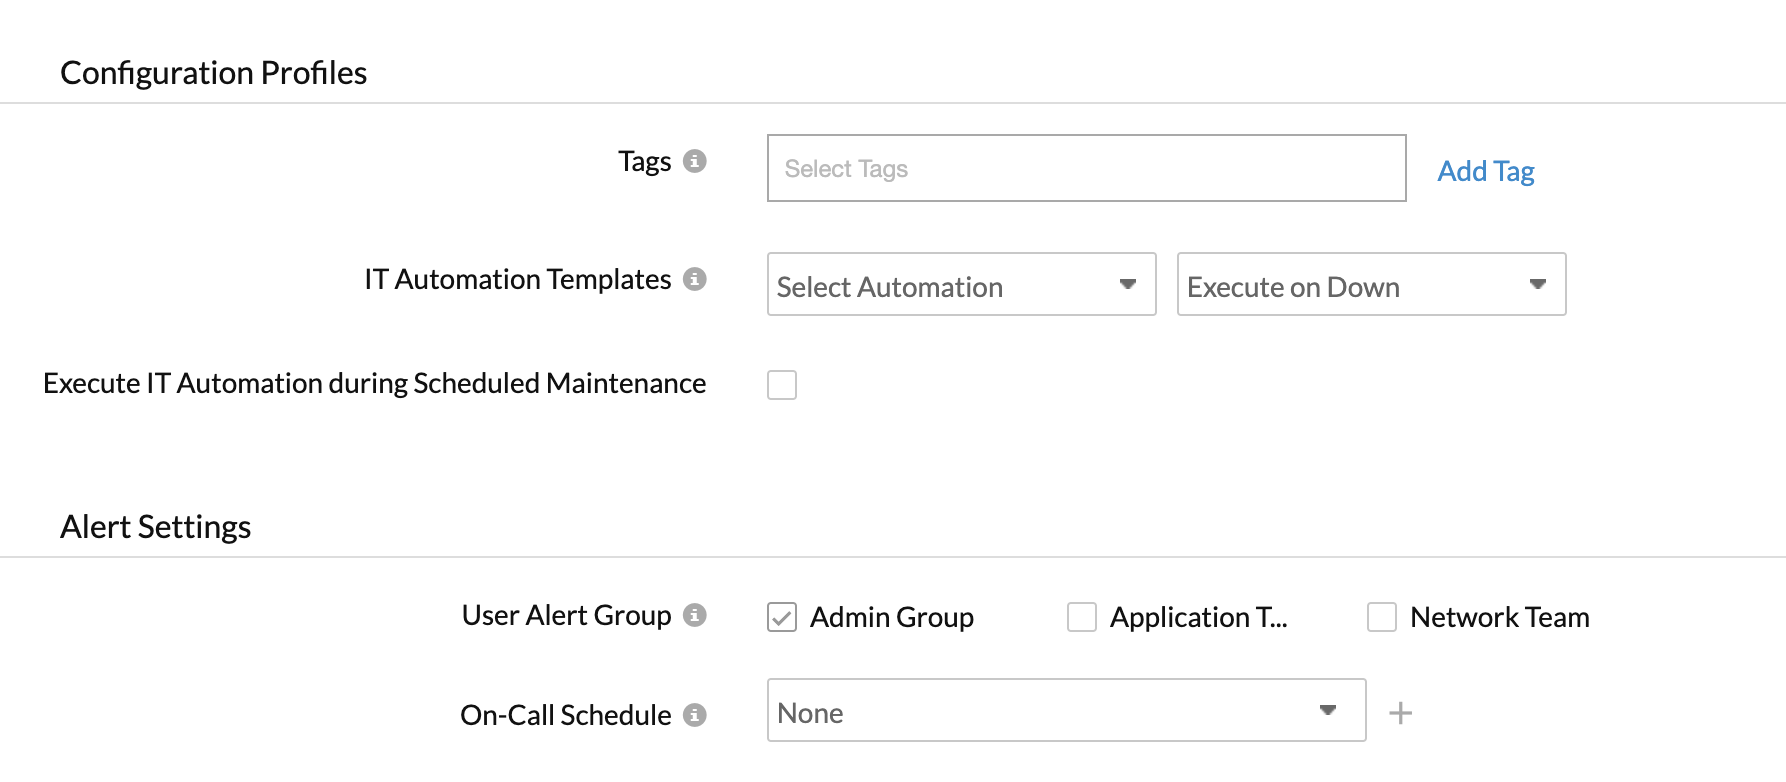Click the Network Team label text

[x=1499, y=617]
